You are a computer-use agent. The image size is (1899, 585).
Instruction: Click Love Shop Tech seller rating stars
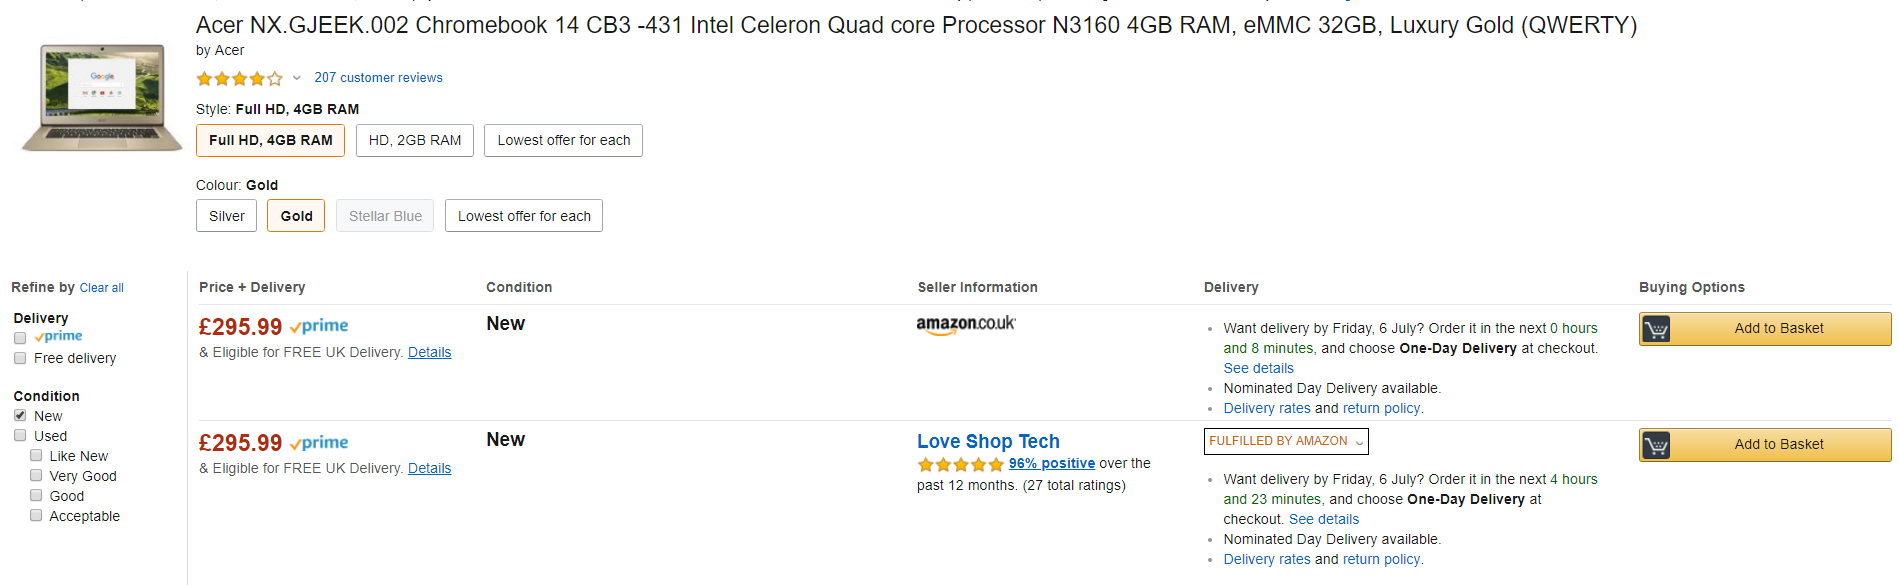pos(960,464)
